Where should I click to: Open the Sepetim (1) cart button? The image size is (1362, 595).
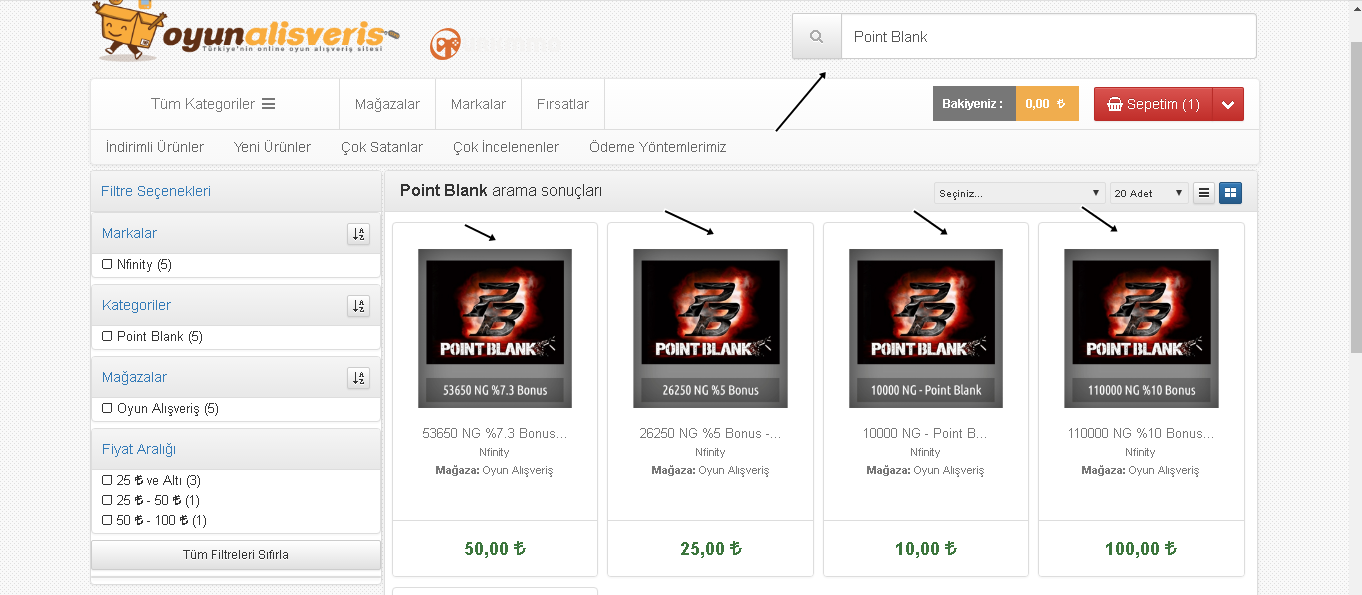pyautogui.click(x=1154, y=104)
